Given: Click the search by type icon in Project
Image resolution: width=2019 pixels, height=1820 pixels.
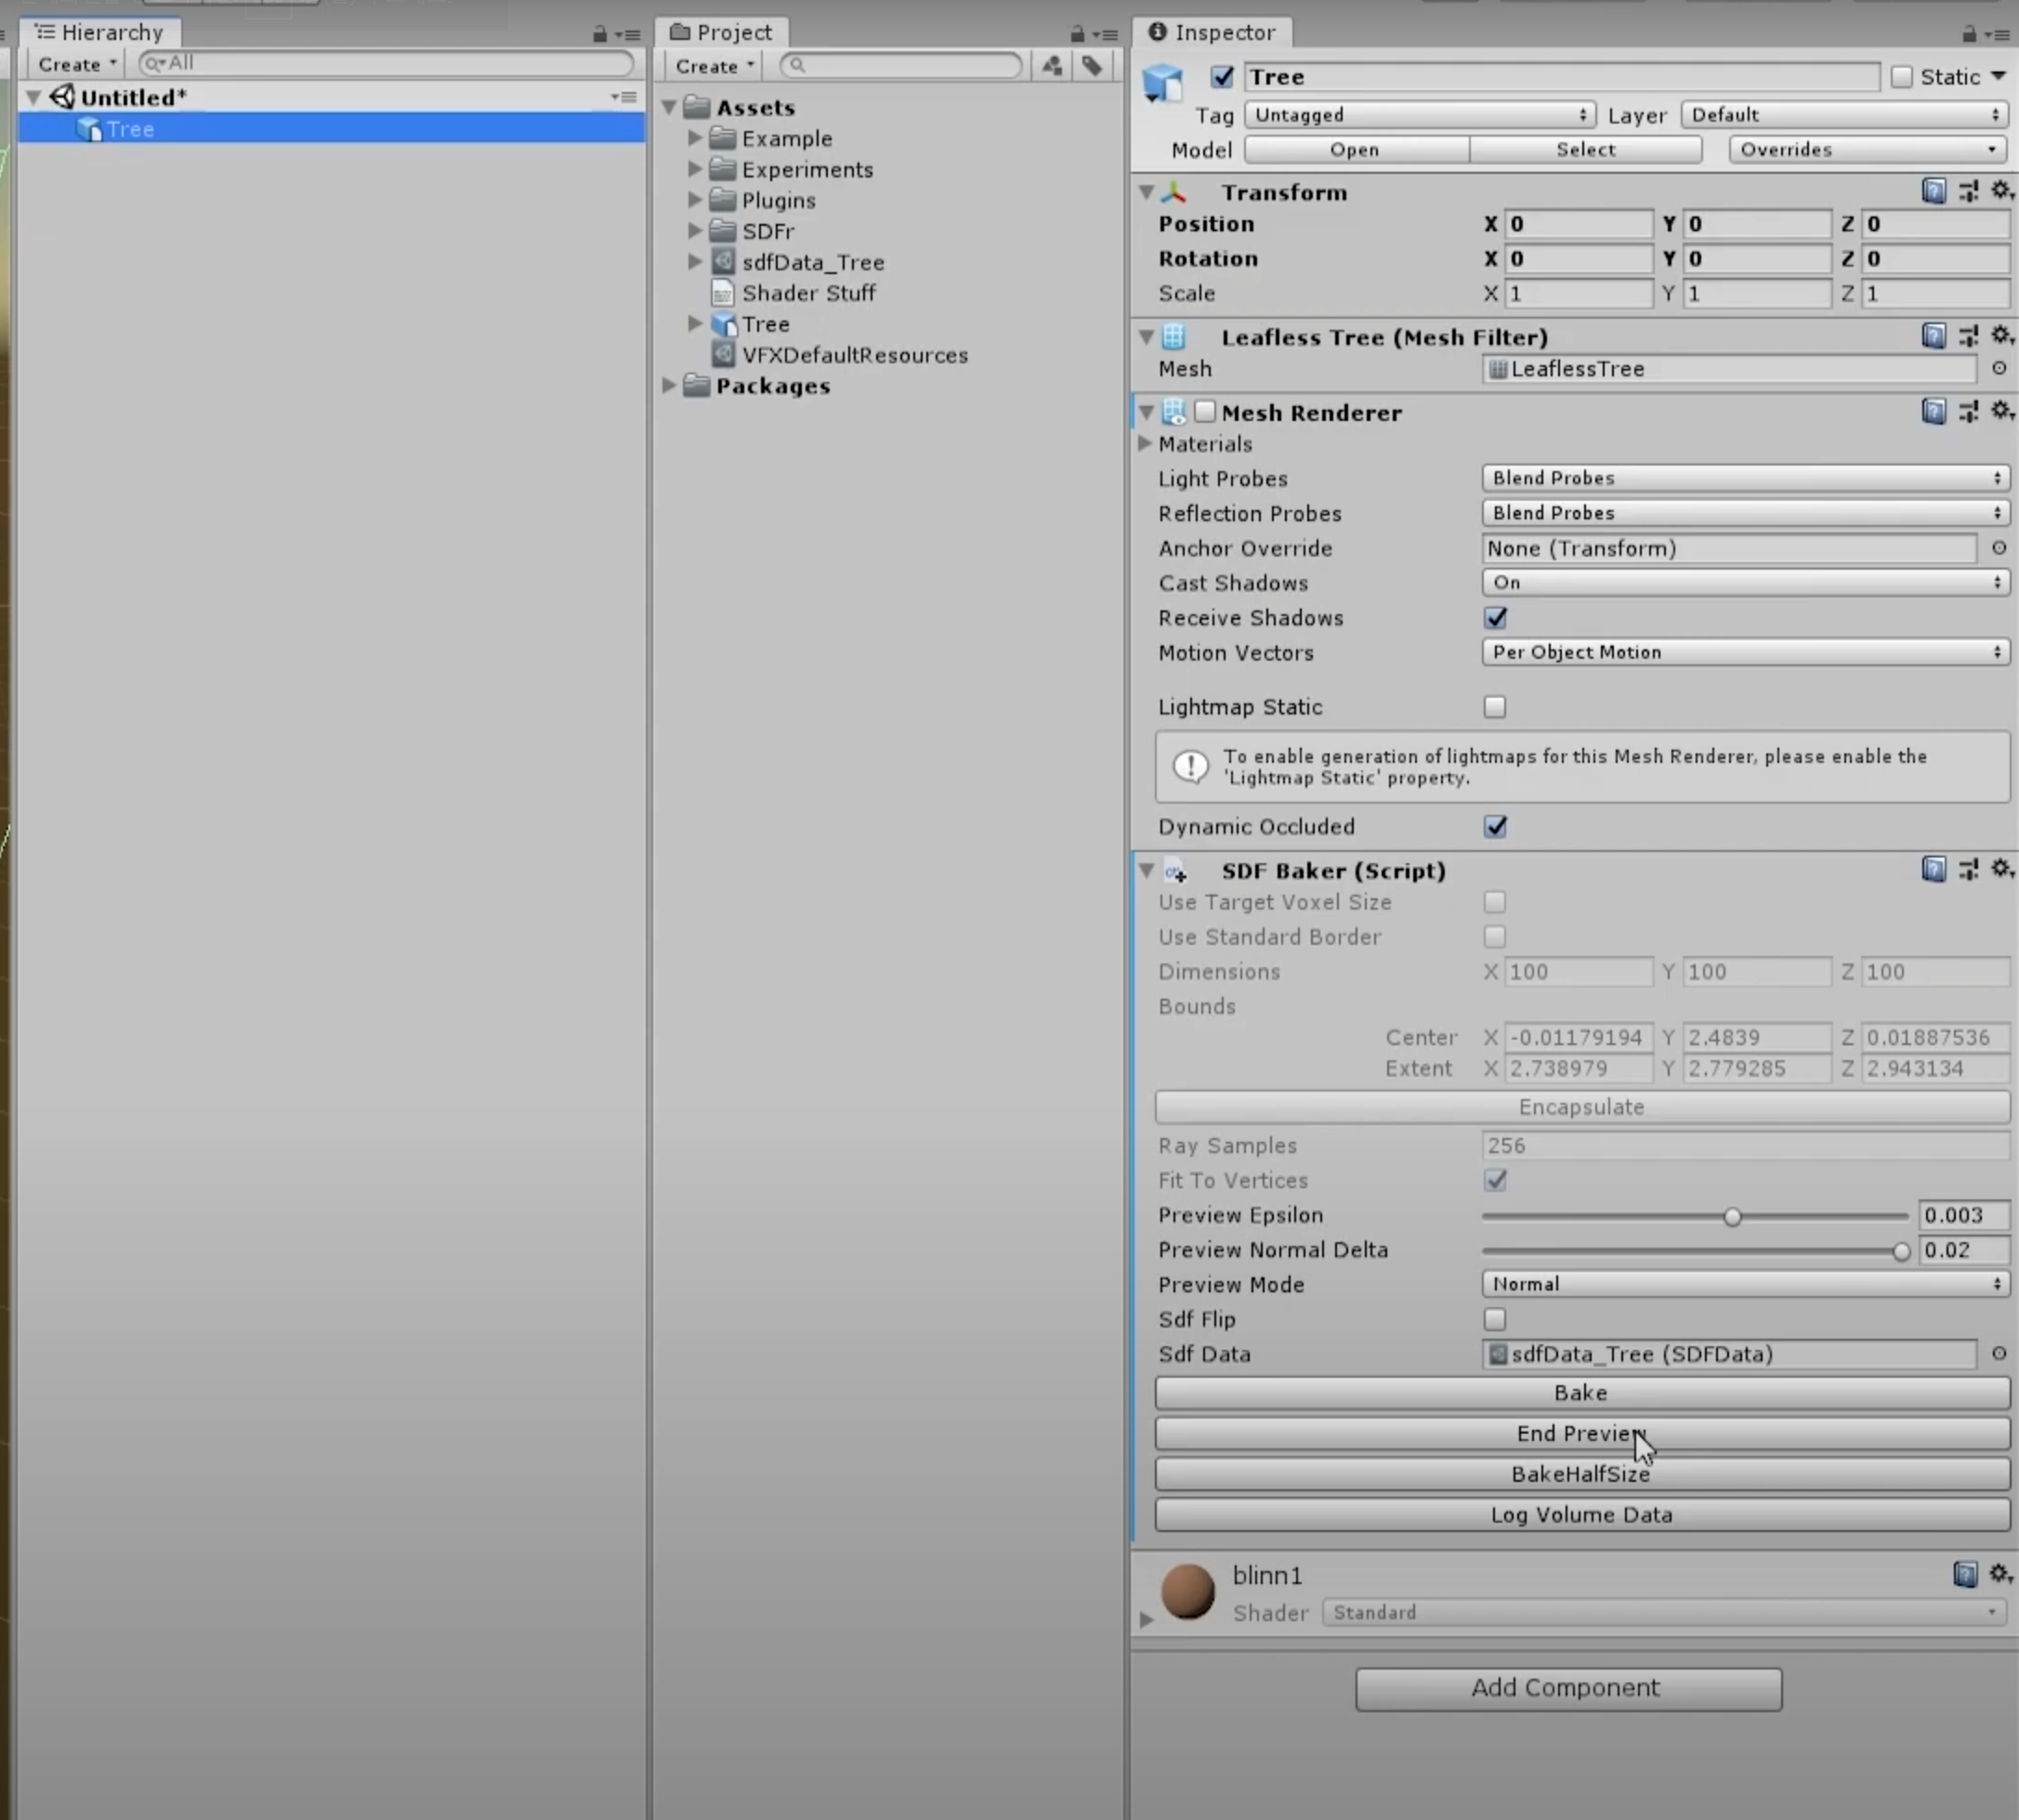Looking at the screenshot, I should [1052, 66].
